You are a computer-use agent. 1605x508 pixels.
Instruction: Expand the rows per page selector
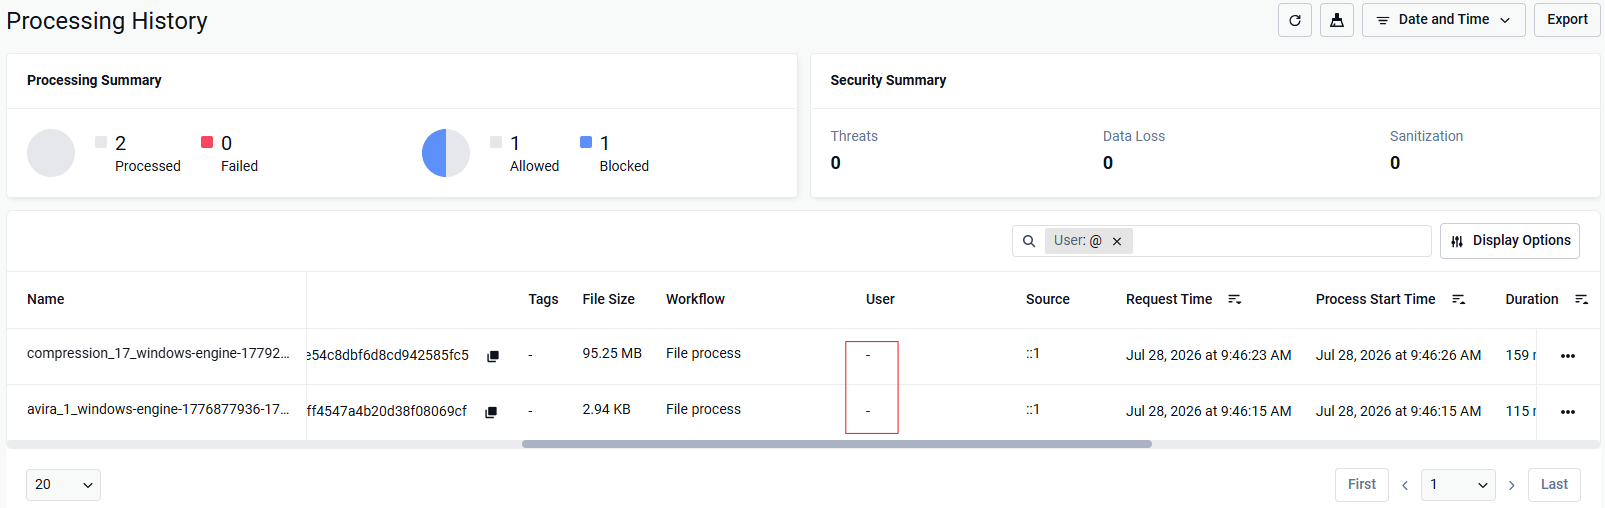pos(63,485)
